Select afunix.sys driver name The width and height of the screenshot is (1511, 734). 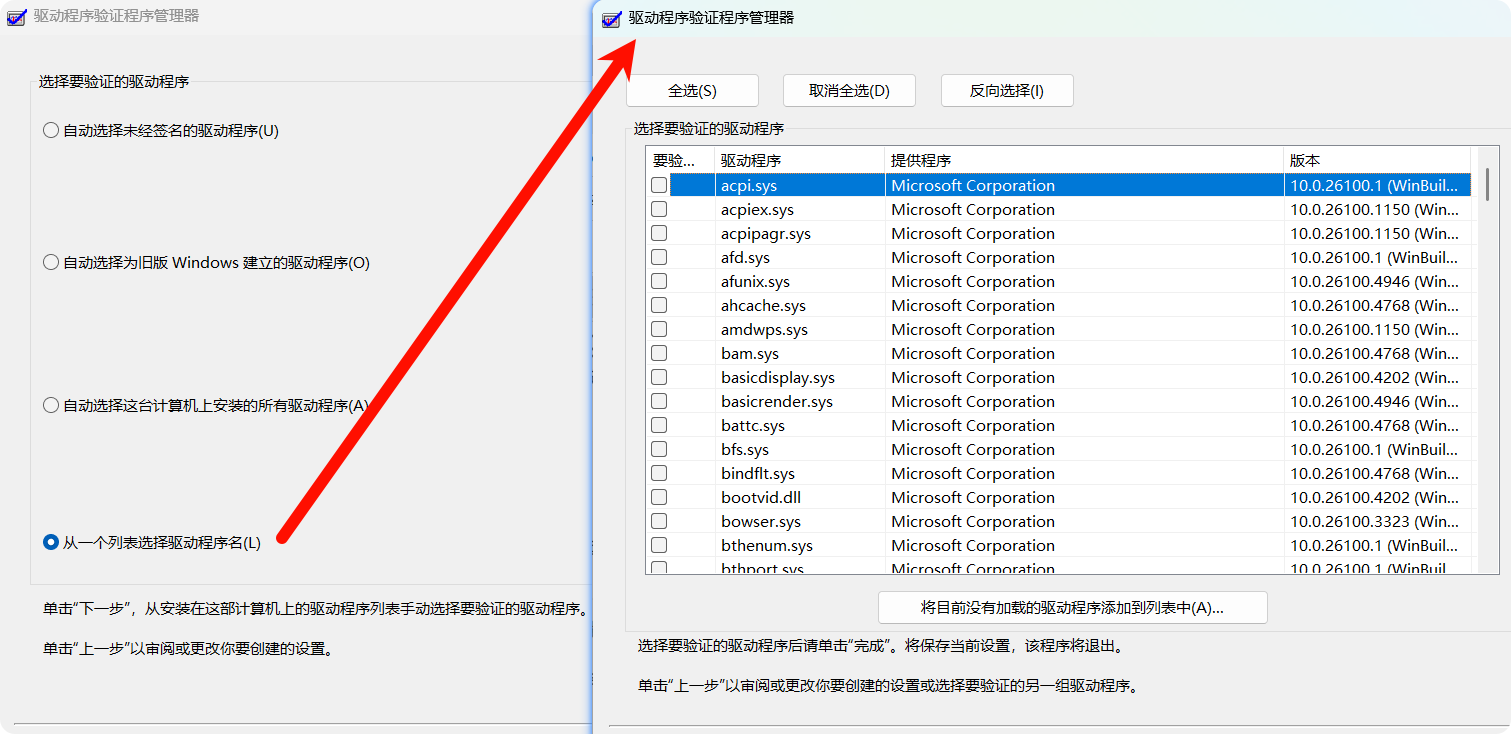tap(755, 281)
